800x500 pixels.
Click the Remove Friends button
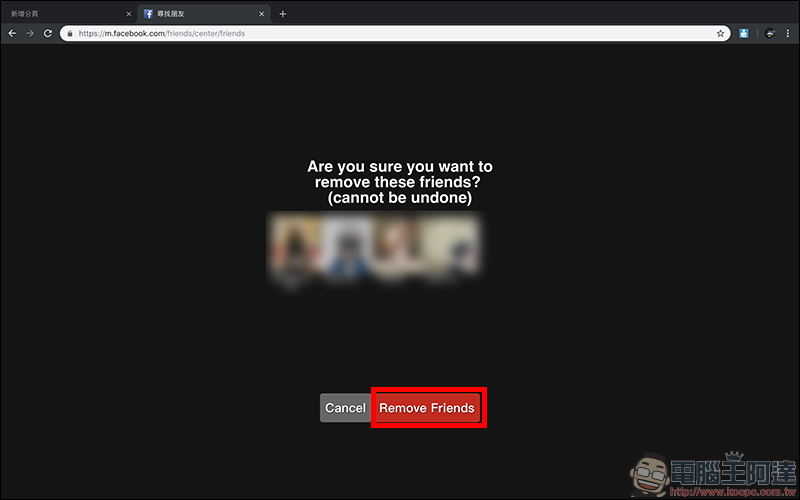click(428, 408)
